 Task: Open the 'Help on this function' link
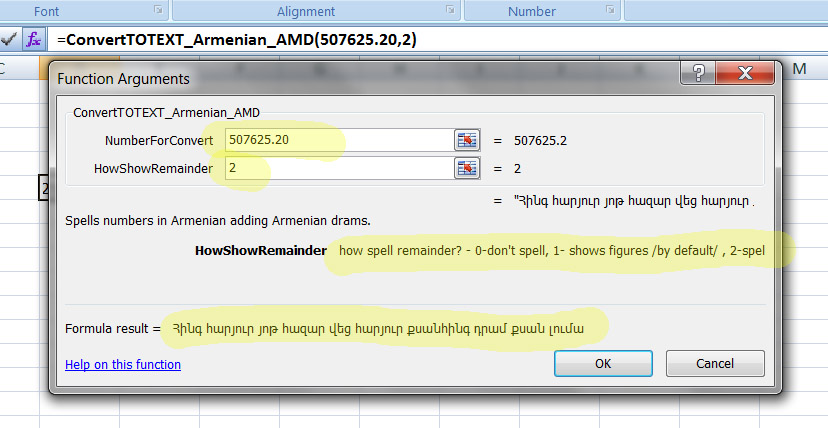click(x=123, y=365)
